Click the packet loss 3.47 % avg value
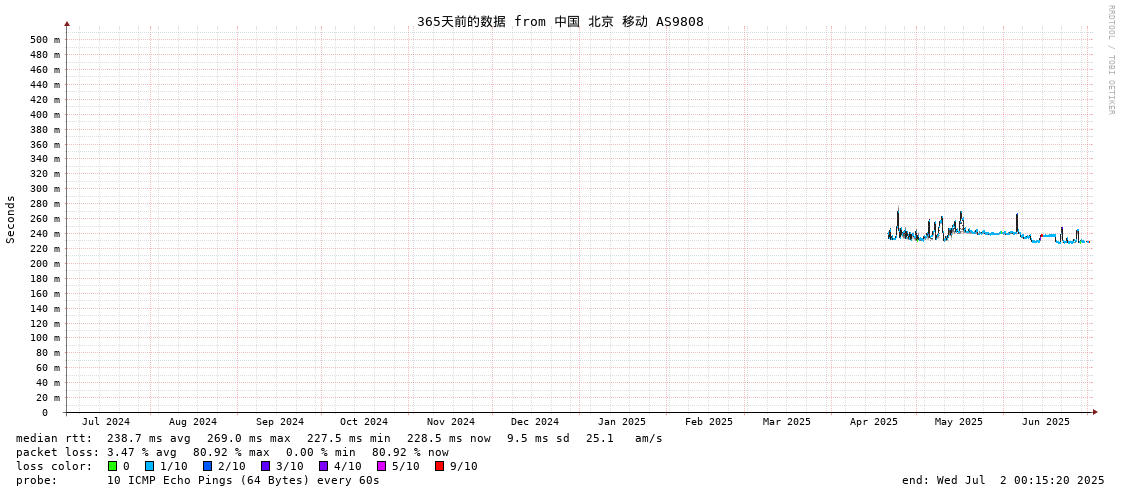This screenshot has height=494, width=1121. pos(142,452)
